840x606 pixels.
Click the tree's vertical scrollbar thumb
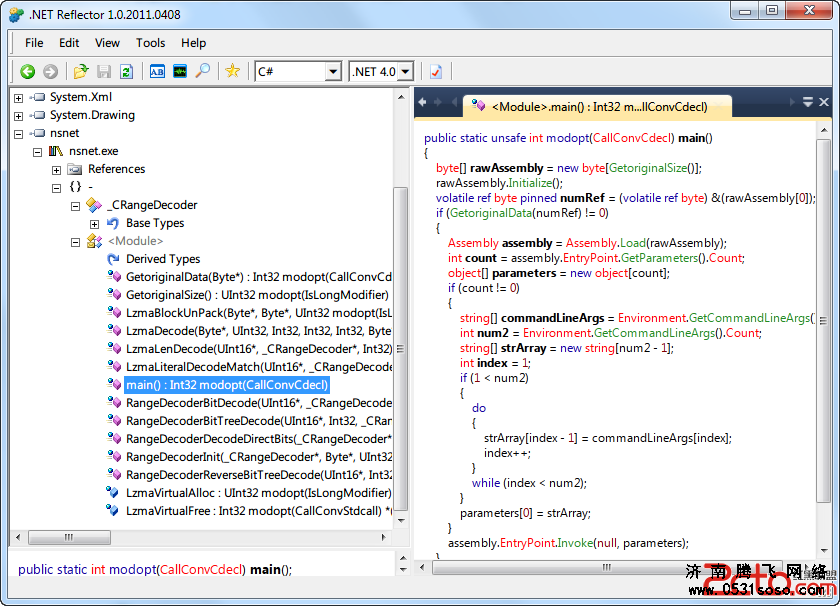point(400,349)
